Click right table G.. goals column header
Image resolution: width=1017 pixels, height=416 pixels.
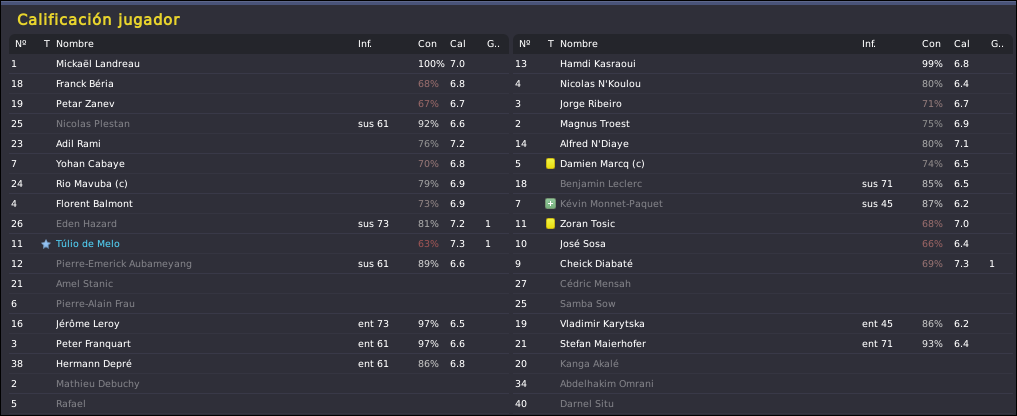pyautogui.click(x=997, y=43)
